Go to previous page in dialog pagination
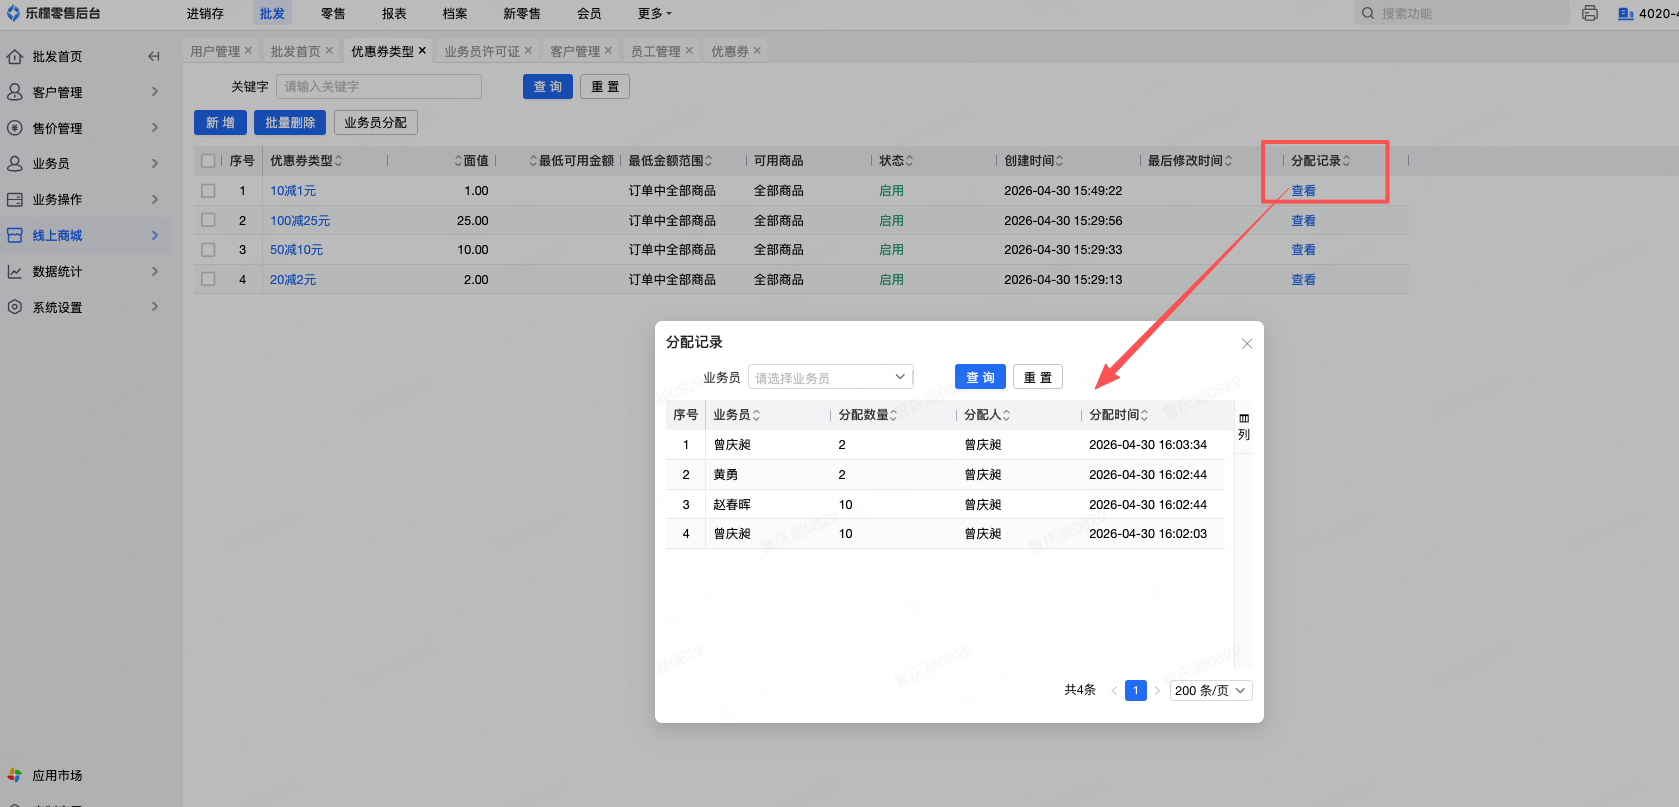Viewport: 1679px width, 807px height. (x=1114, y=691)
